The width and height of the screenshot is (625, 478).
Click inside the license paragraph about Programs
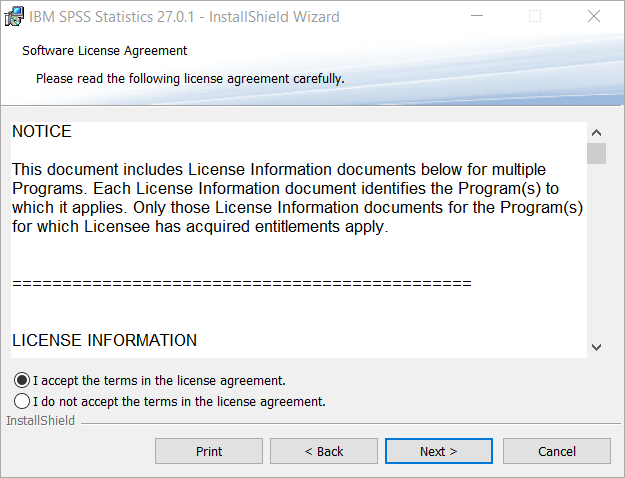pos(297,198)
